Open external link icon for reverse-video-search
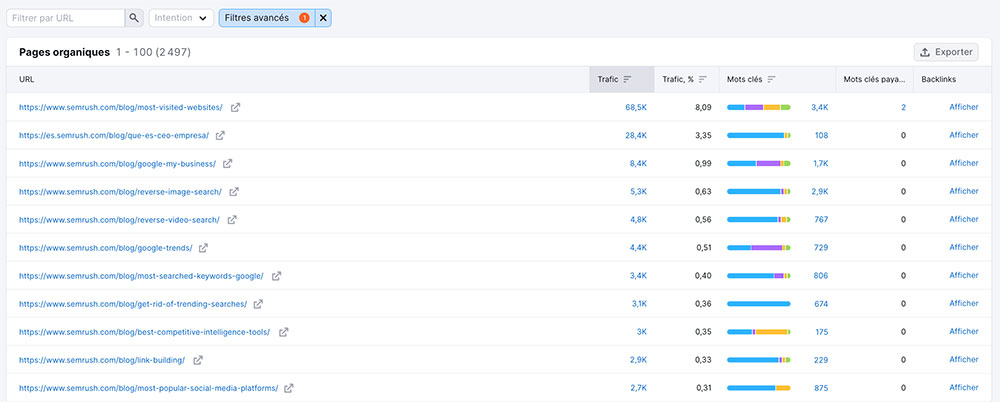Image resolution: width=1000 pixels, height=402 pixels. (x=232, y=220)
